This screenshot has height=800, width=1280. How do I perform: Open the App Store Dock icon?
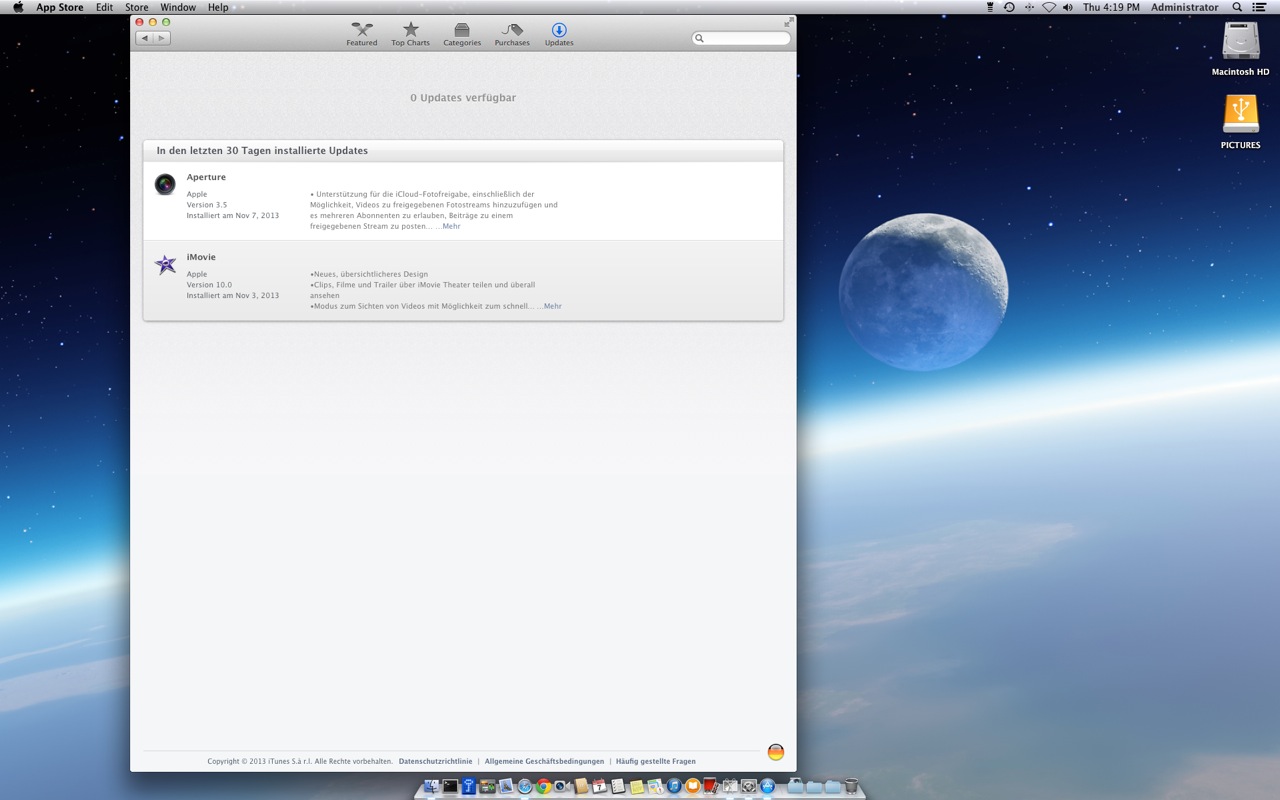click(767, 786)
